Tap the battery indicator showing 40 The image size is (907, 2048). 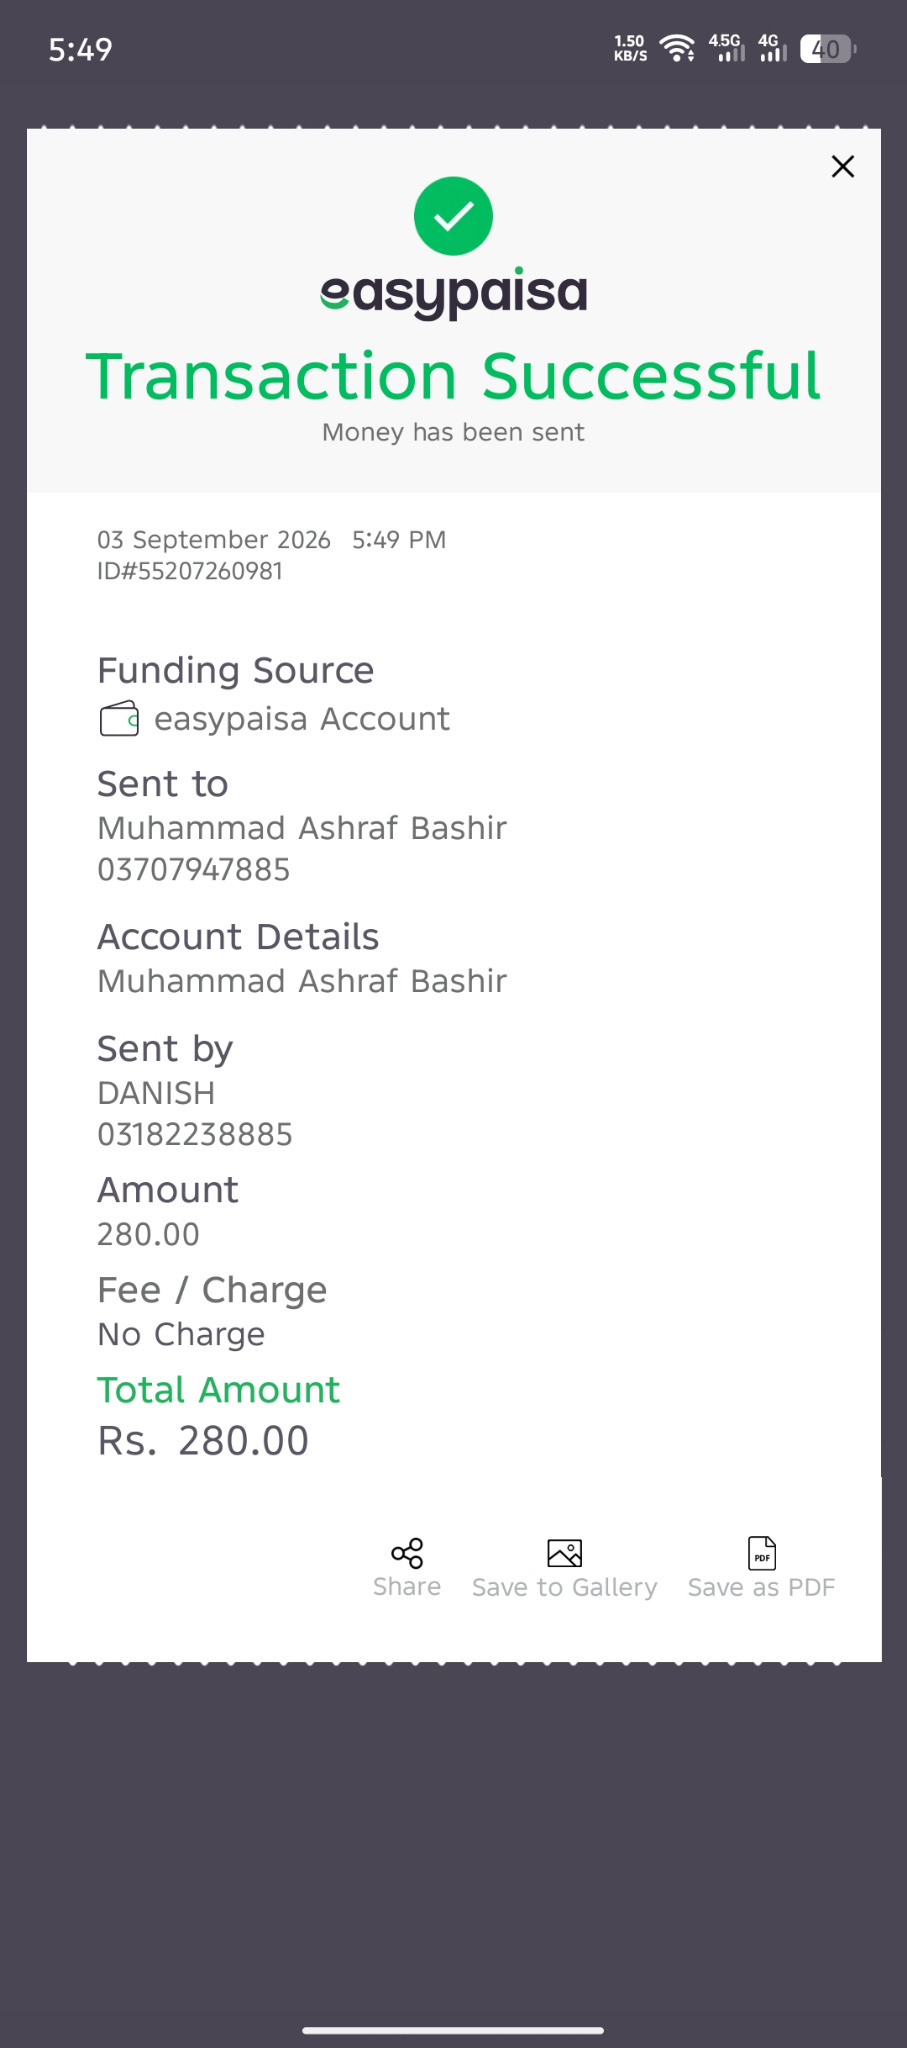(828, 49)
